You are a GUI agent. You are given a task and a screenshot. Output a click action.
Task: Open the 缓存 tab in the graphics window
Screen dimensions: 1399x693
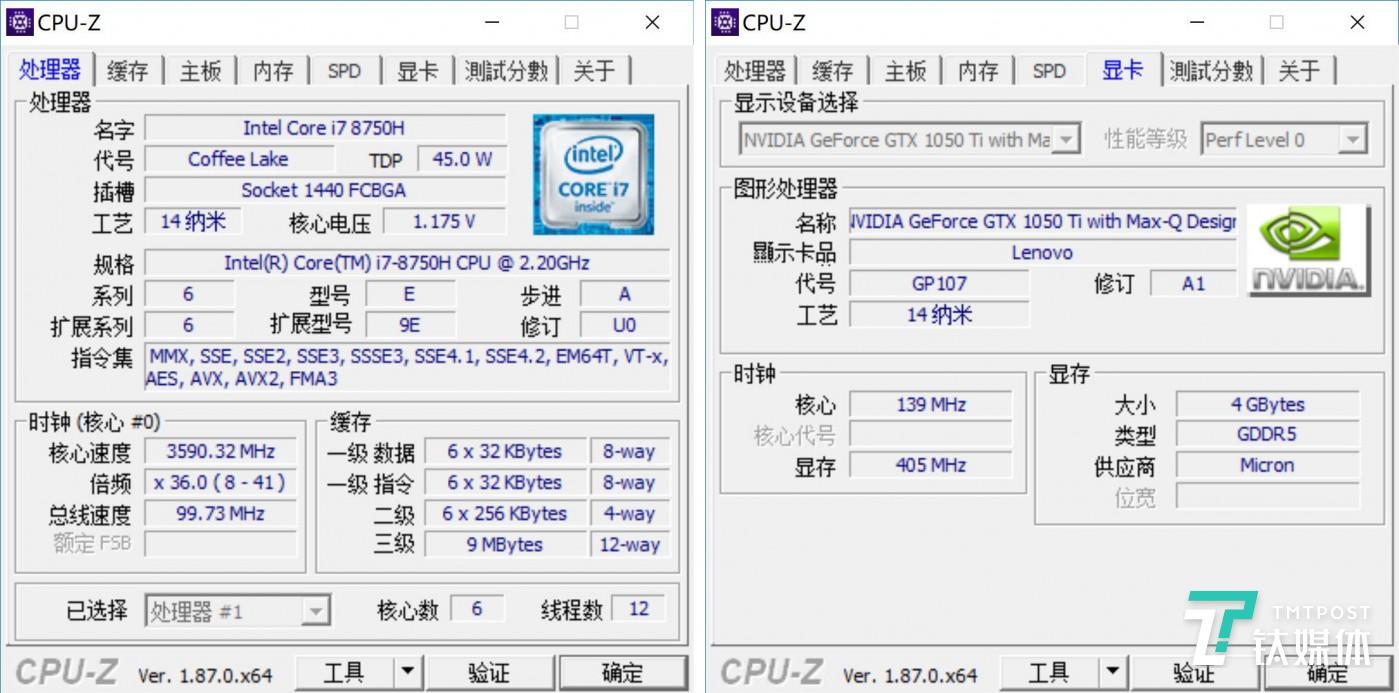coord(832,71)
